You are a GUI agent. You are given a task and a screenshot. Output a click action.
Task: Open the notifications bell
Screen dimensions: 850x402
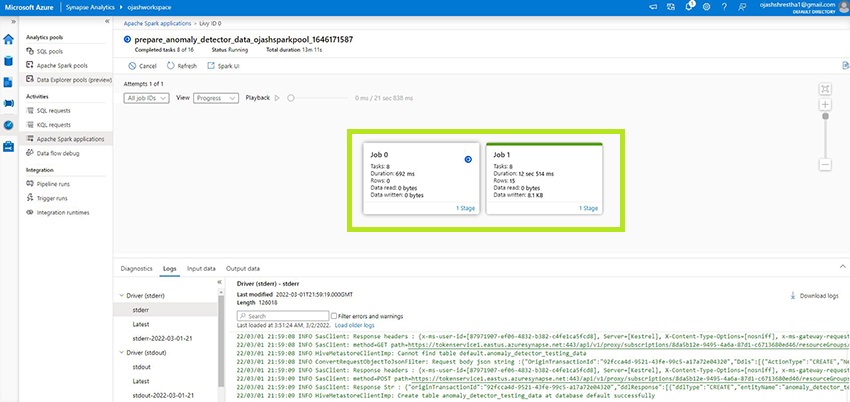point(689,7)
